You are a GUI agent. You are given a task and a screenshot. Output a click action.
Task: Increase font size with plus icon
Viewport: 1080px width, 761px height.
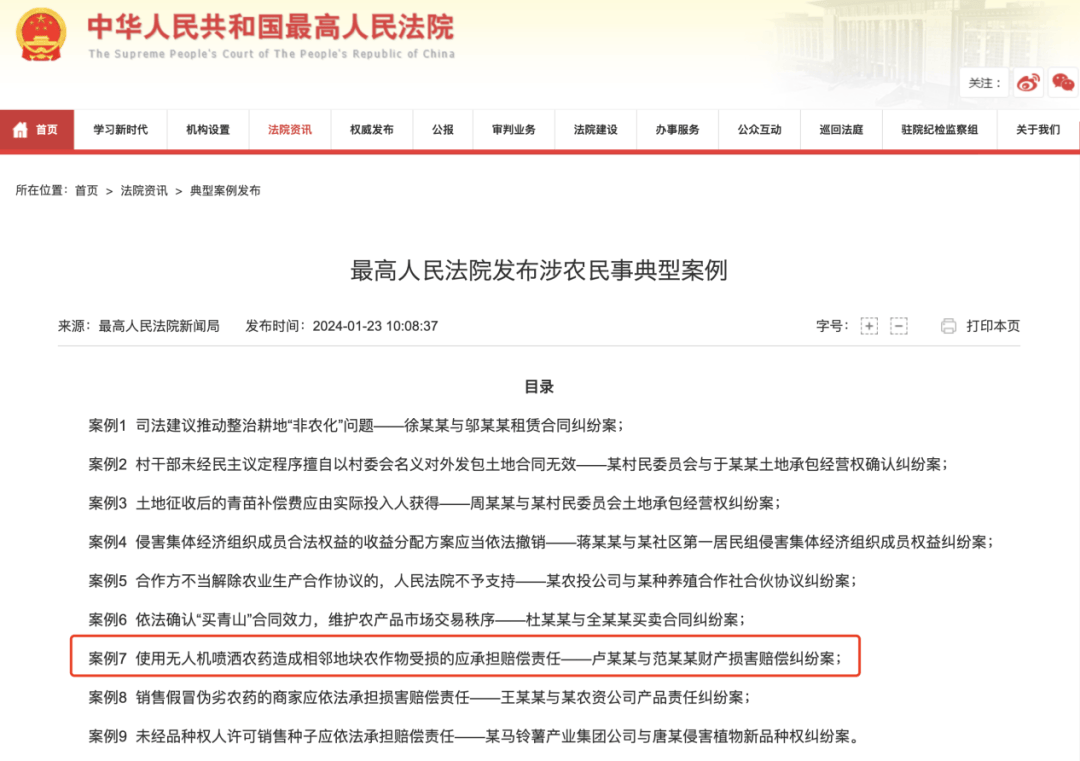tap(869, 326)
